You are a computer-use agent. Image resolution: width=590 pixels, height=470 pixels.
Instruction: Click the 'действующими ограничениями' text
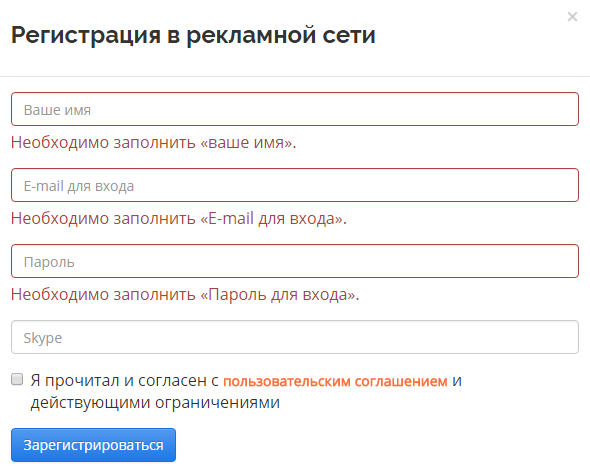coord(155,403)
